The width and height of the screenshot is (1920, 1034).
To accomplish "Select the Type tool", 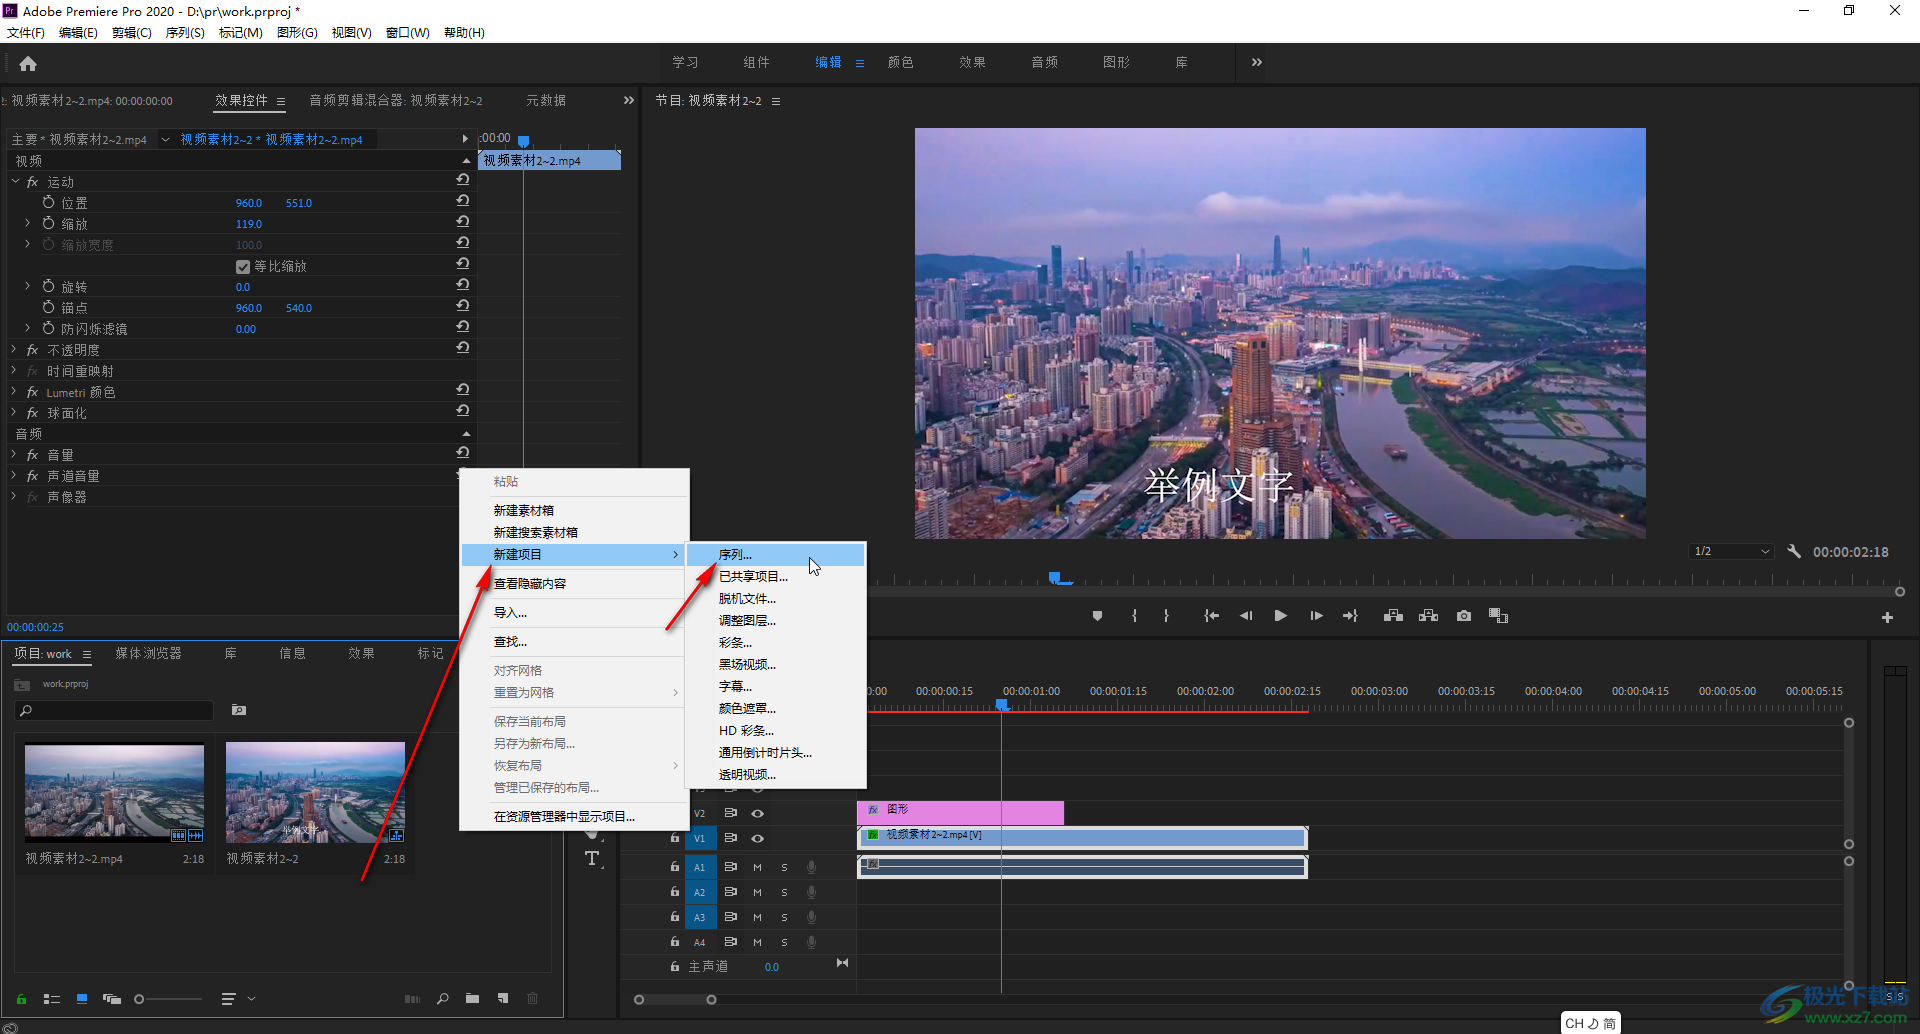I will [x=592, y=859].
